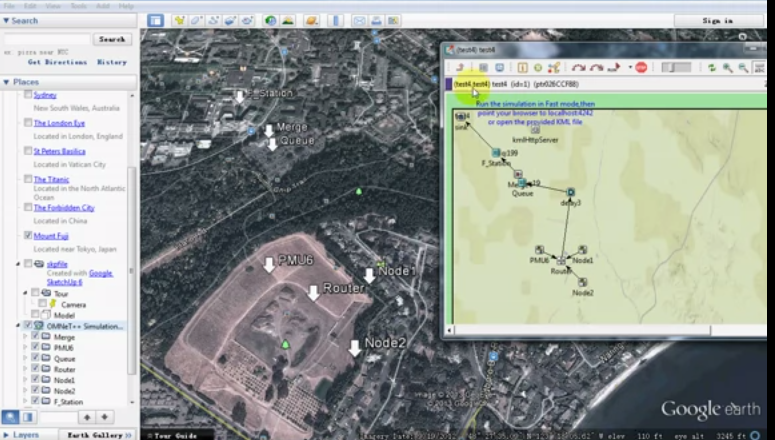775x440 pixels.
Task: Select the Add Placemark pushpin icon
Action: pos(179,20)
